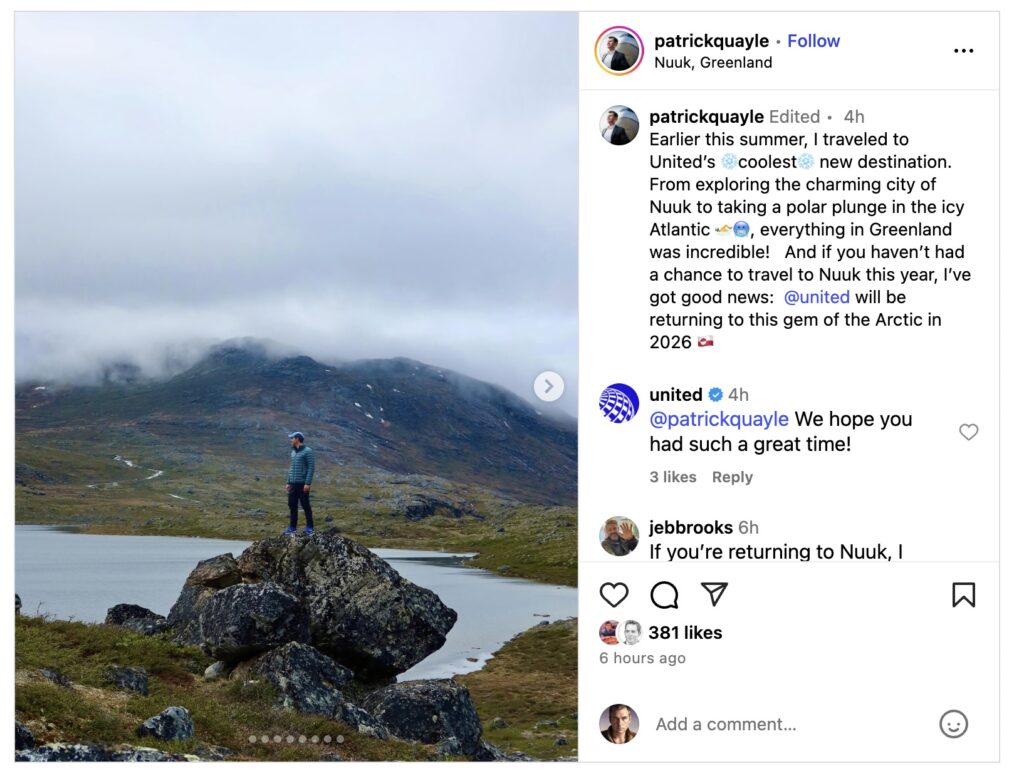Like the united comment with heart
This screenshot has height=776, width=1024.
pos(968,432)
